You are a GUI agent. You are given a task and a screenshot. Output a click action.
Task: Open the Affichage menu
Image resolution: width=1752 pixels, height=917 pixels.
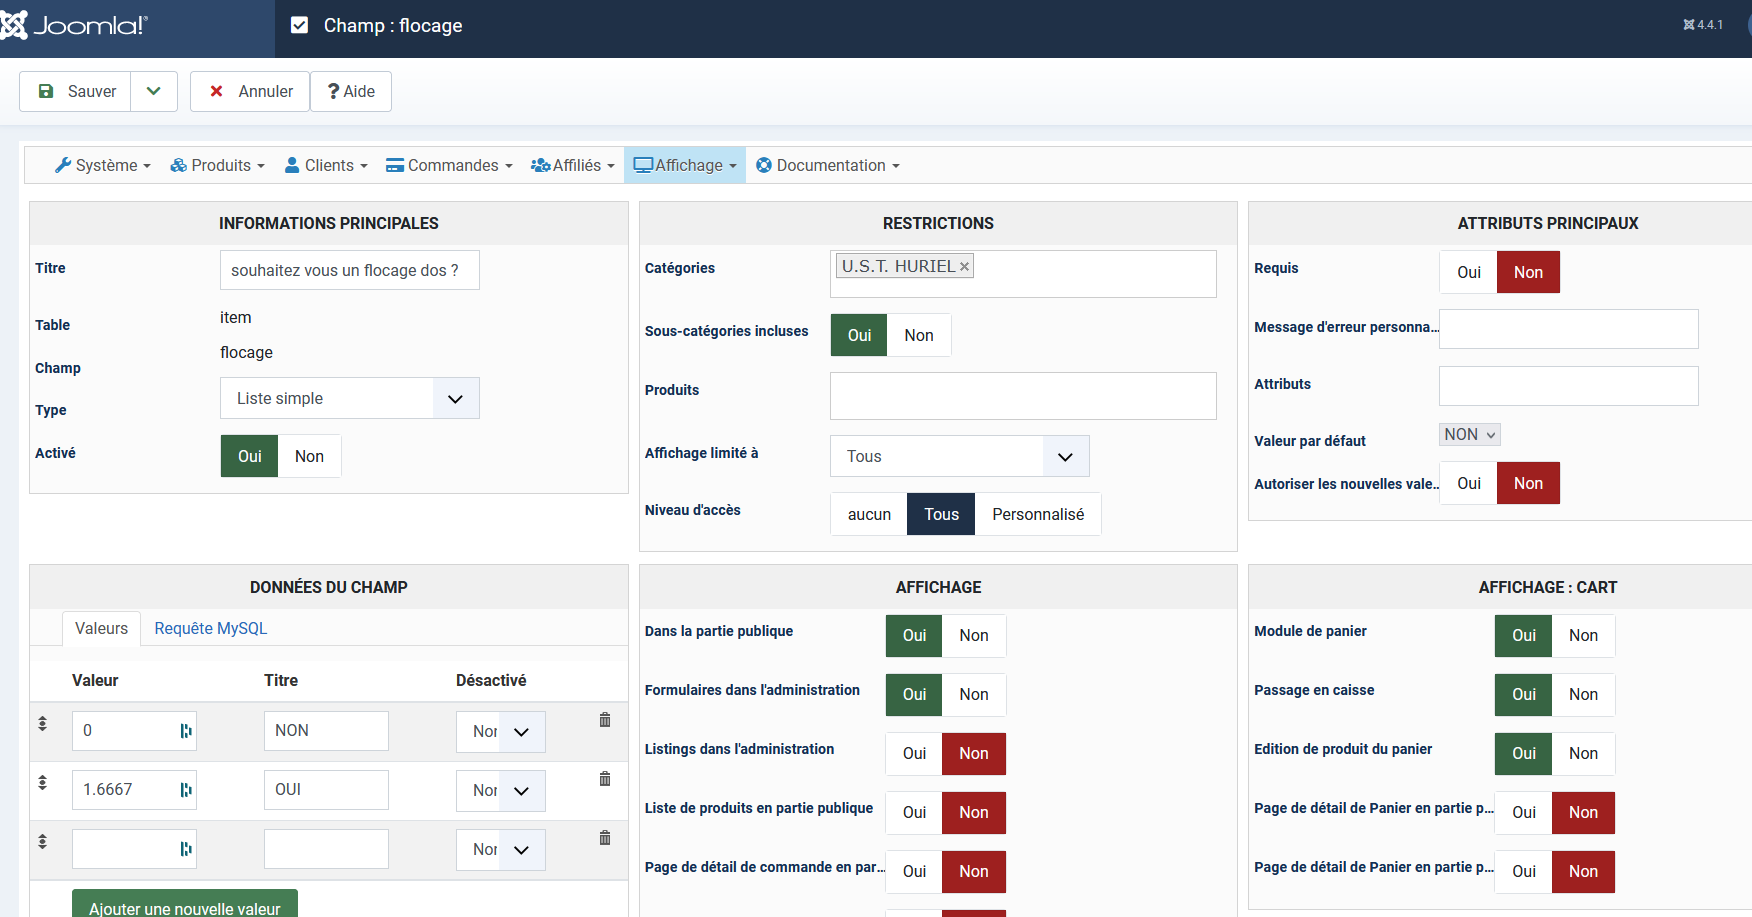point(685,165)
